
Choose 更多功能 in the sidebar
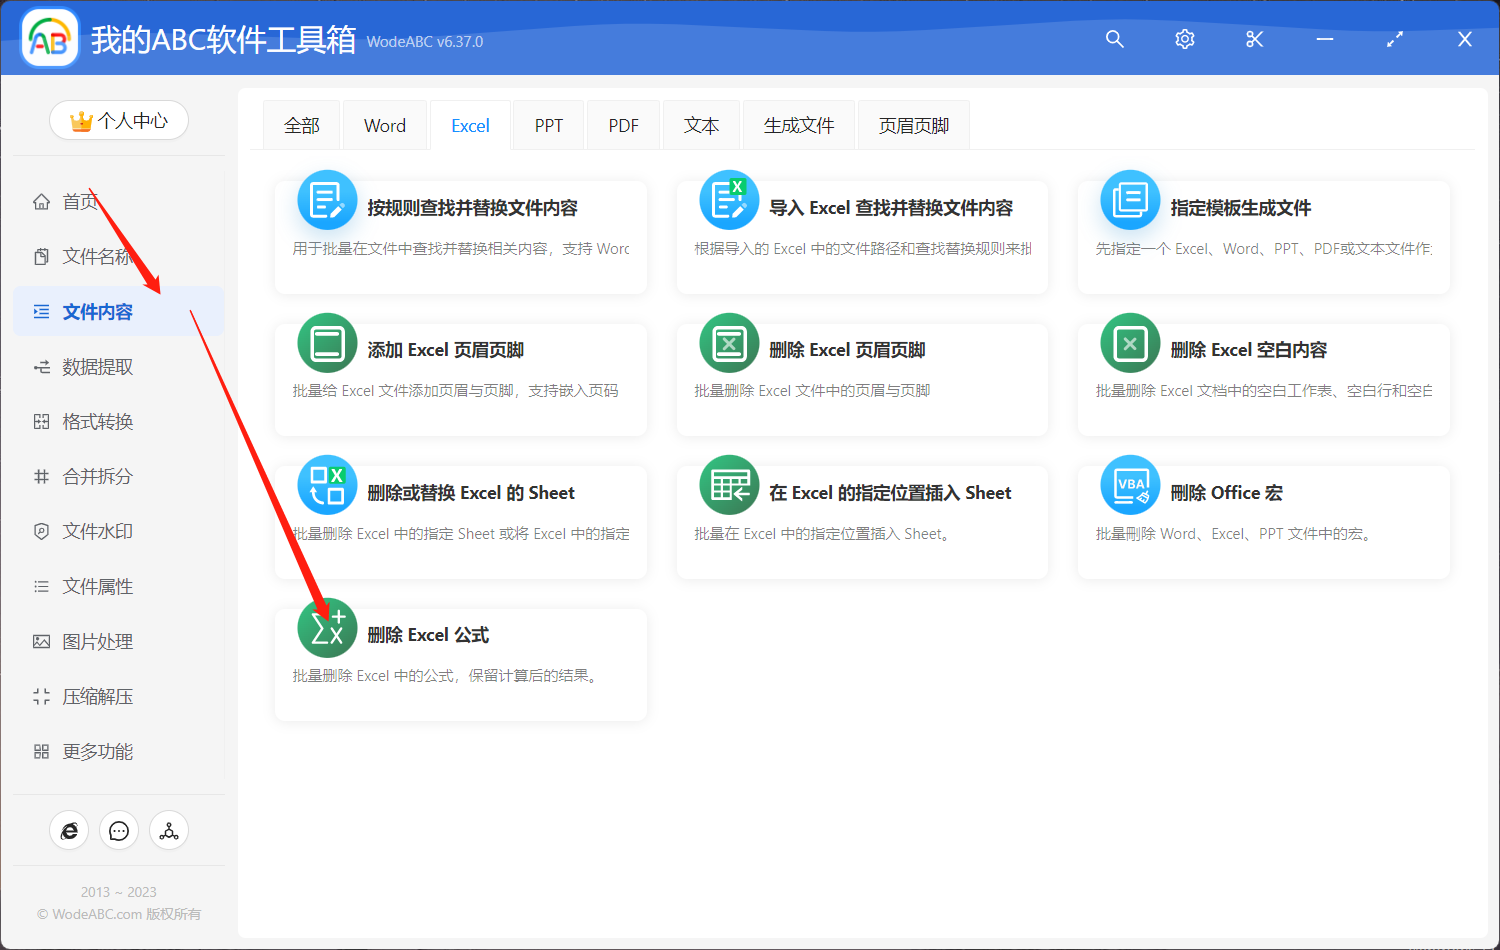tap(97, 752)
